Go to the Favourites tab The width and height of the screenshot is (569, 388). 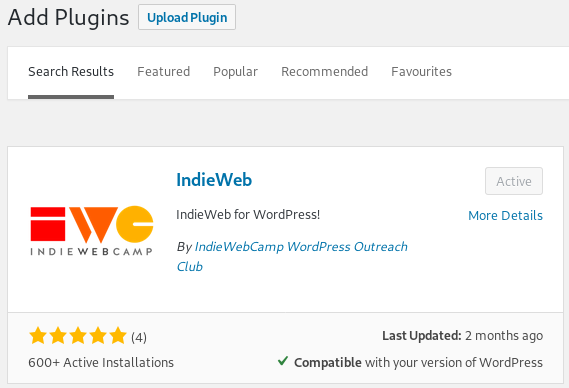tap(421, 72)
